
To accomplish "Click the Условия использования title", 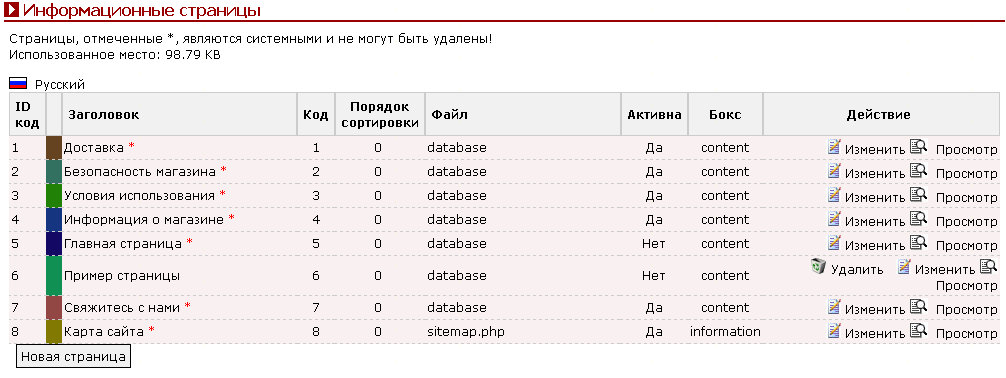I will (139, 195).
